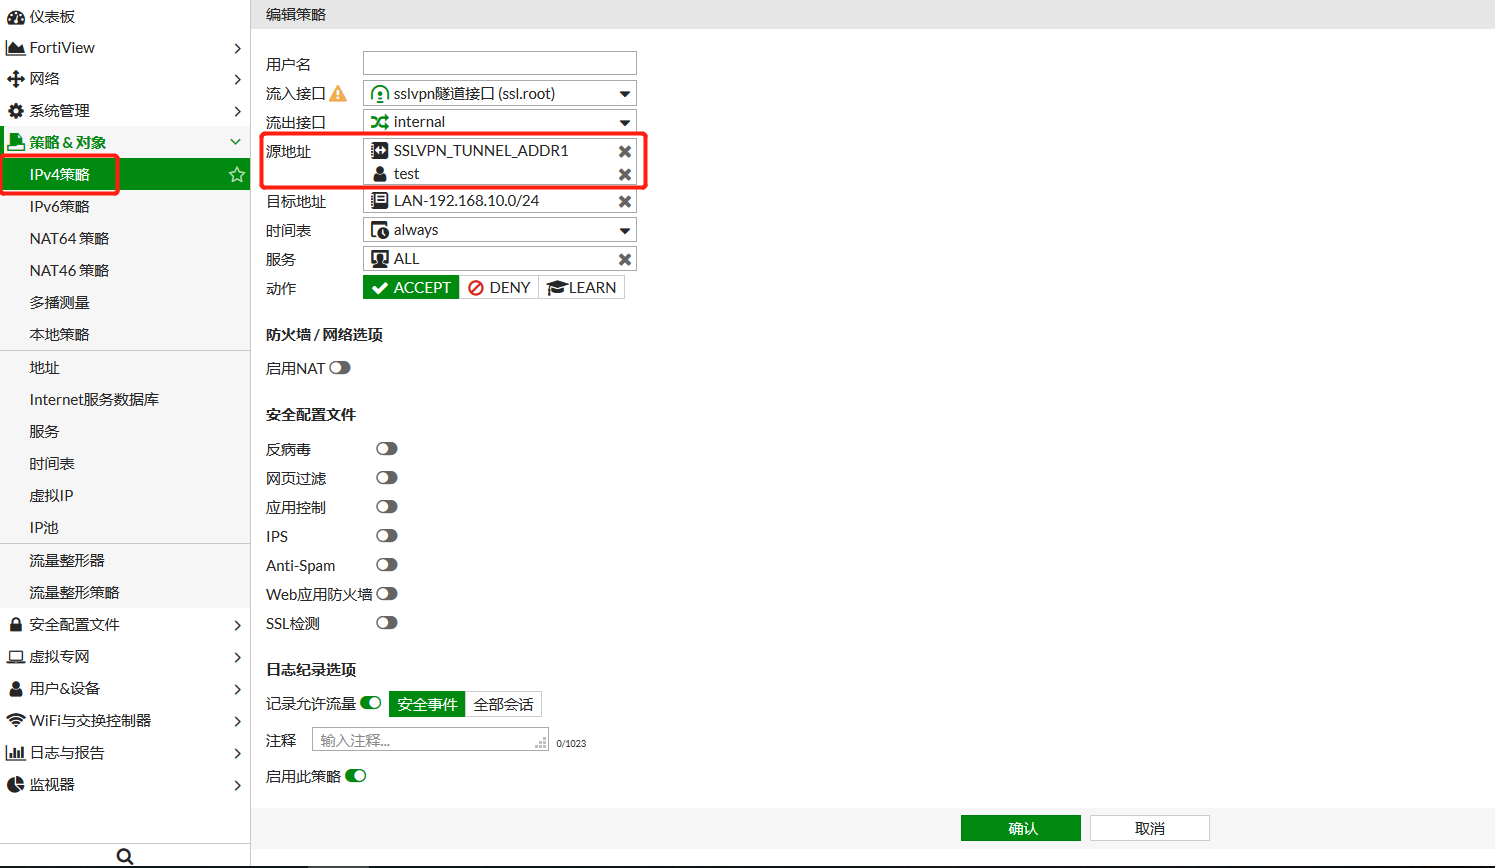Click the User & Device person icon
This screenshot has width=1495, height=868.
16,689
